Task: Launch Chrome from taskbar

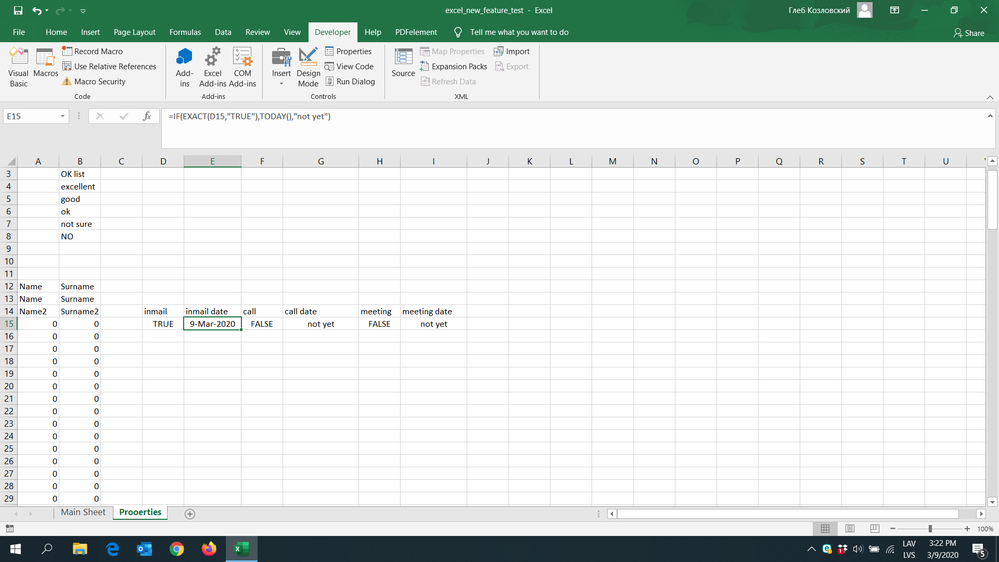Action: [176, 549]
